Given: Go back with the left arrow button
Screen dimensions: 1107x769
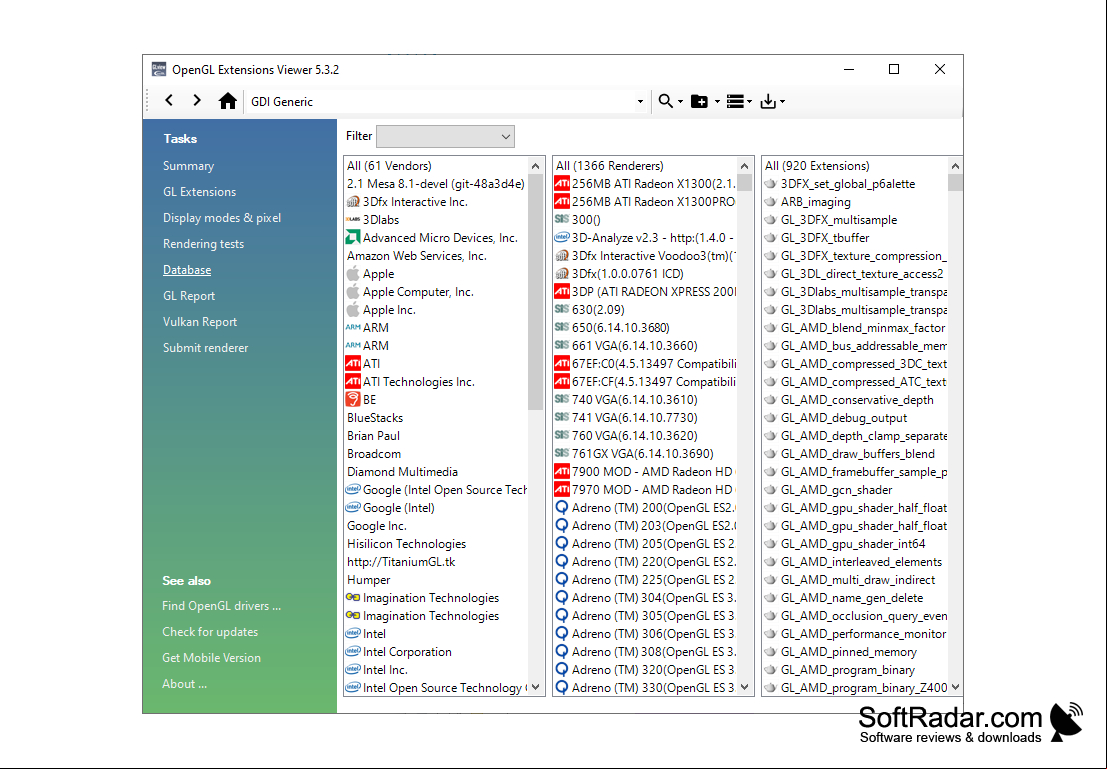Looking at the screenshot, I should [x=169, y=101].
